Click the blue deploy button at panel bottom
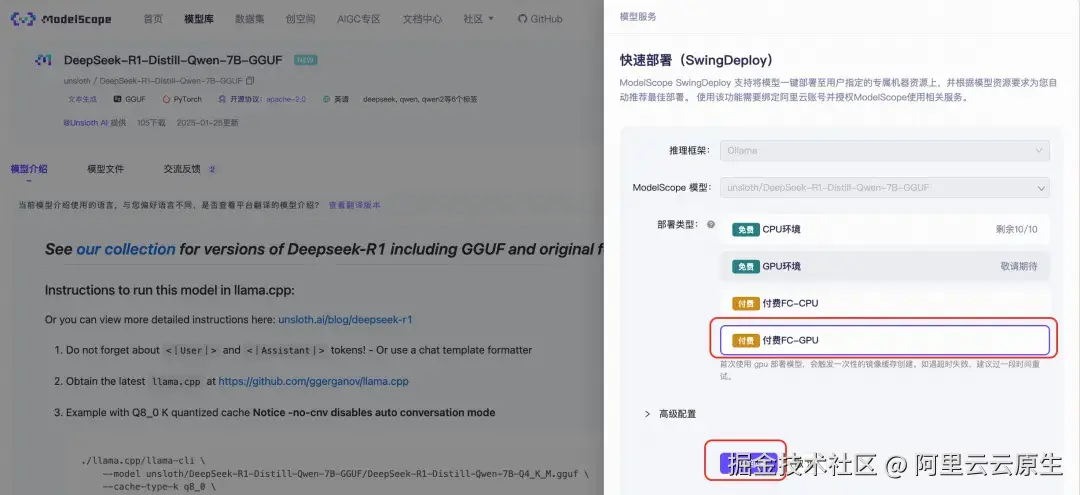The image size is (1080, 495). tap(748, 463)
